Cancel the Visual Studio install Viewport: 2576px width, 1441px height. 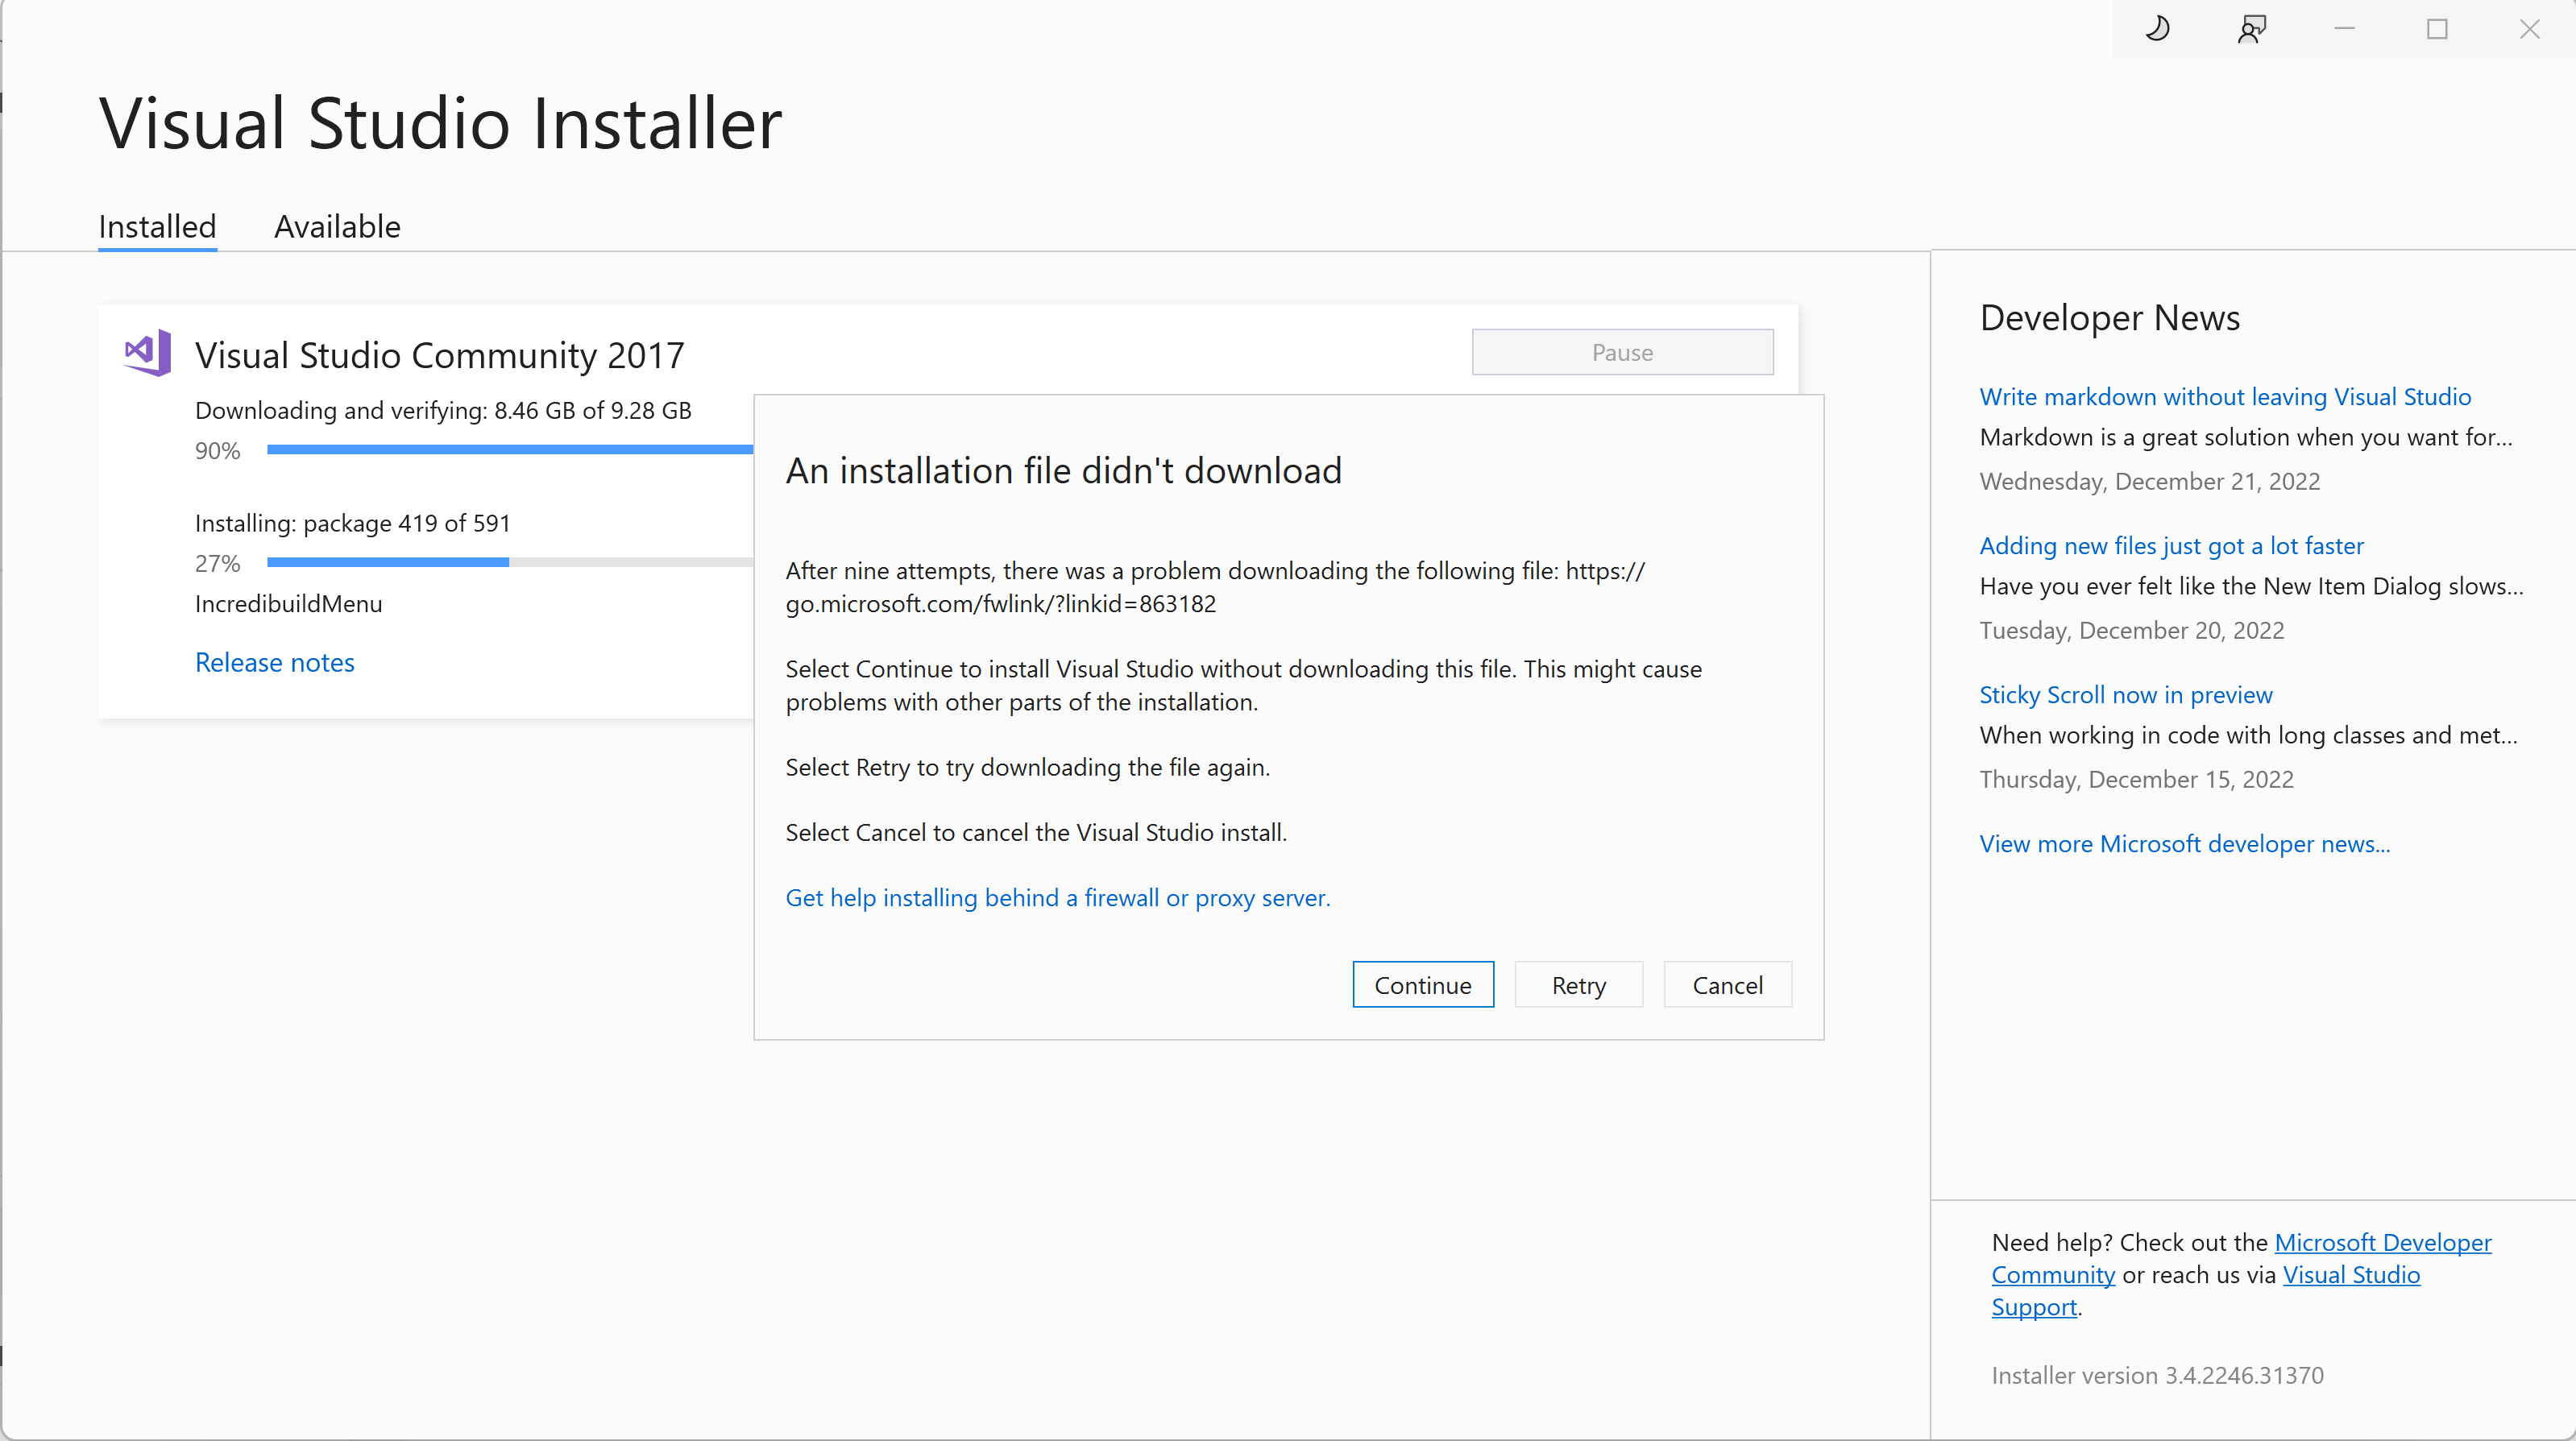1727,985
